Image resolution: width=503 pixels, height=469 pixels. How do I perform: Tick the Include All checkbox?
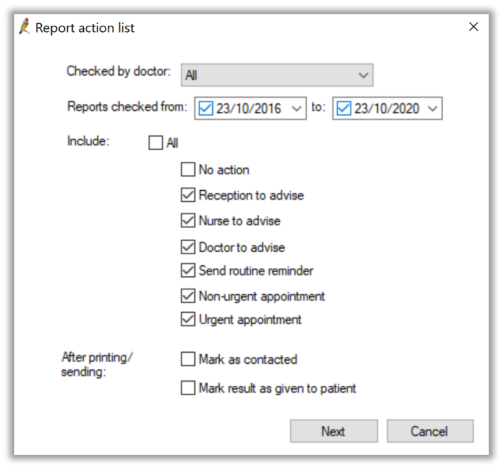[156, 143]
